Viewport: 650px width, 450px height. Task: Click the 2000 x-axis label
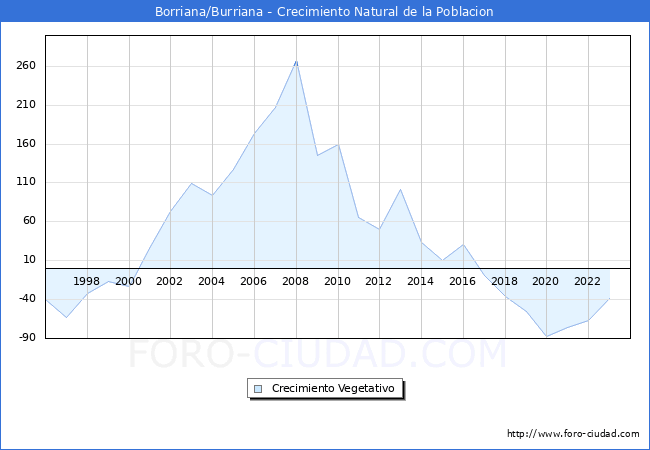[x=128, y=281]
